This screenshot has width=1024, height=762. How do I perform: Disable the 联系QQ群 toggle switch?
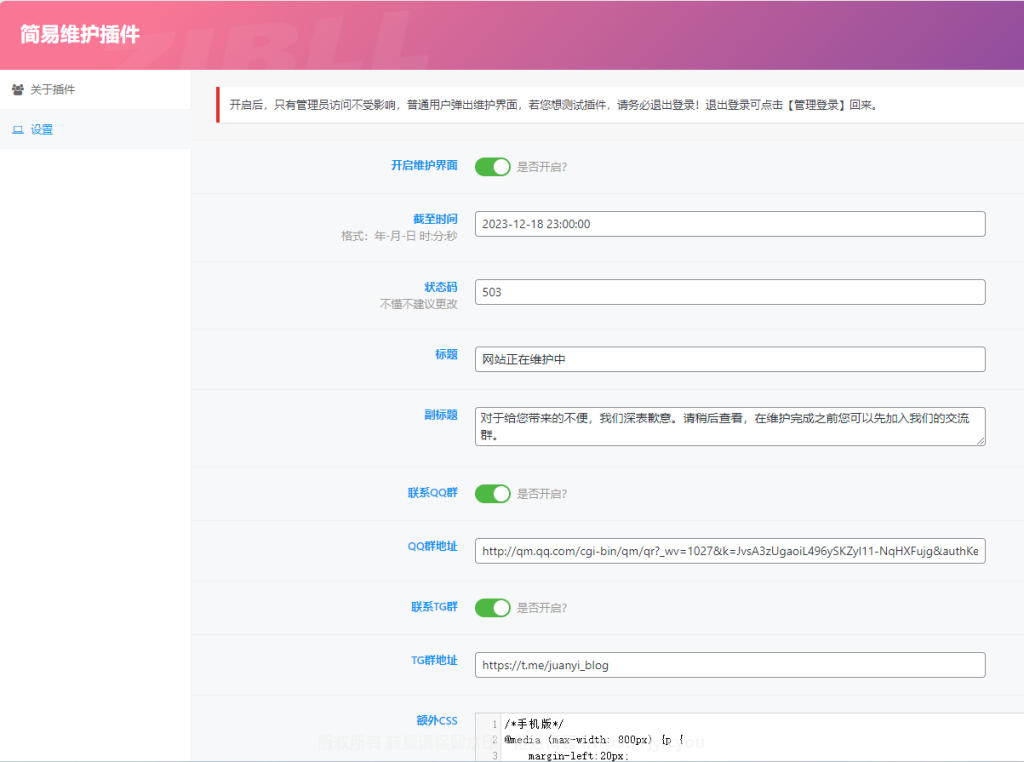[x=492, y=494]
